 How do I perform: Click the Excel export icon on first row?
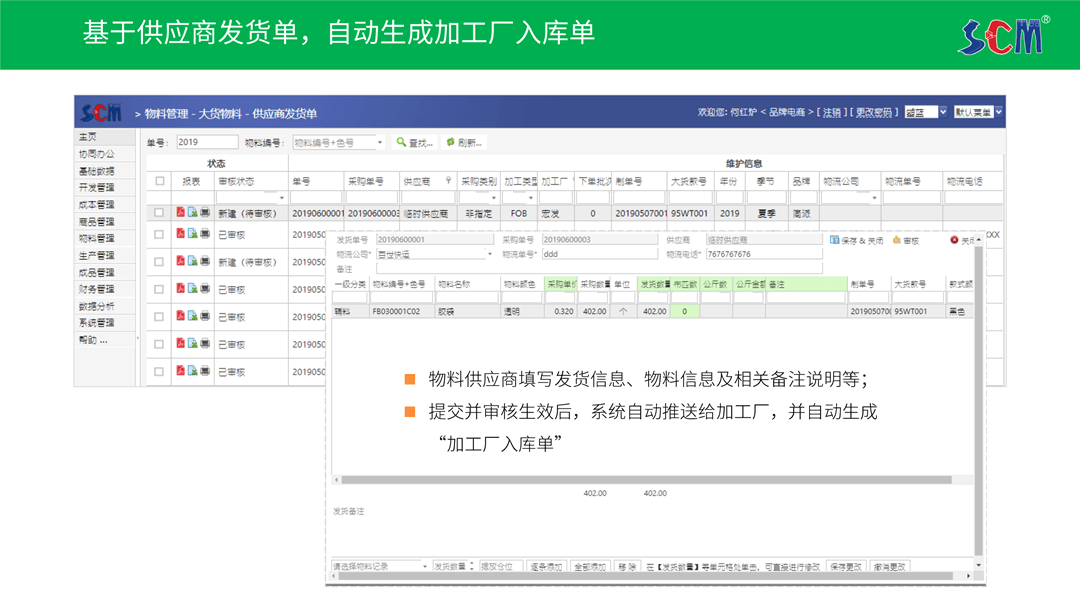click(x=192, y=212)
